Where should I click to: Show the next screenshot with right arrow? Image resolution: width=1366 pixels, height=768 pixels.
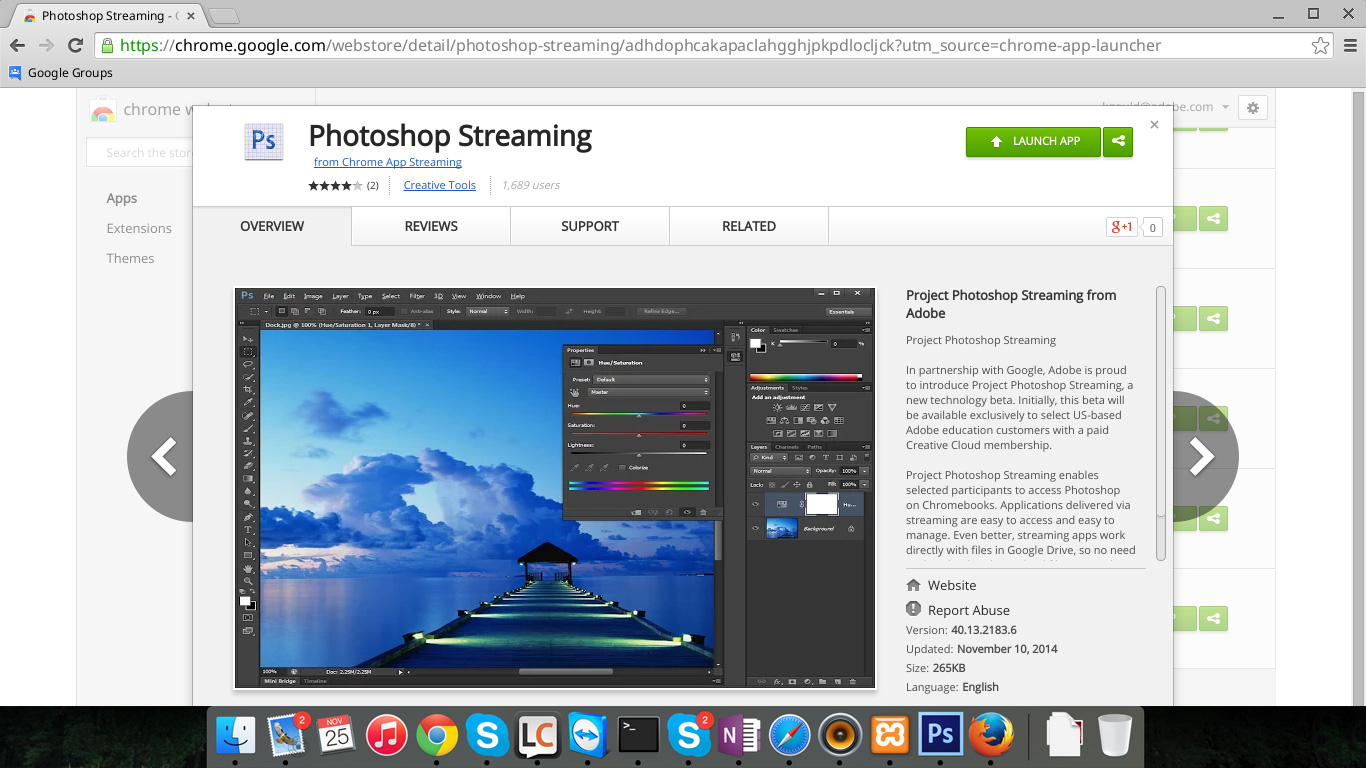(1202, 456)
